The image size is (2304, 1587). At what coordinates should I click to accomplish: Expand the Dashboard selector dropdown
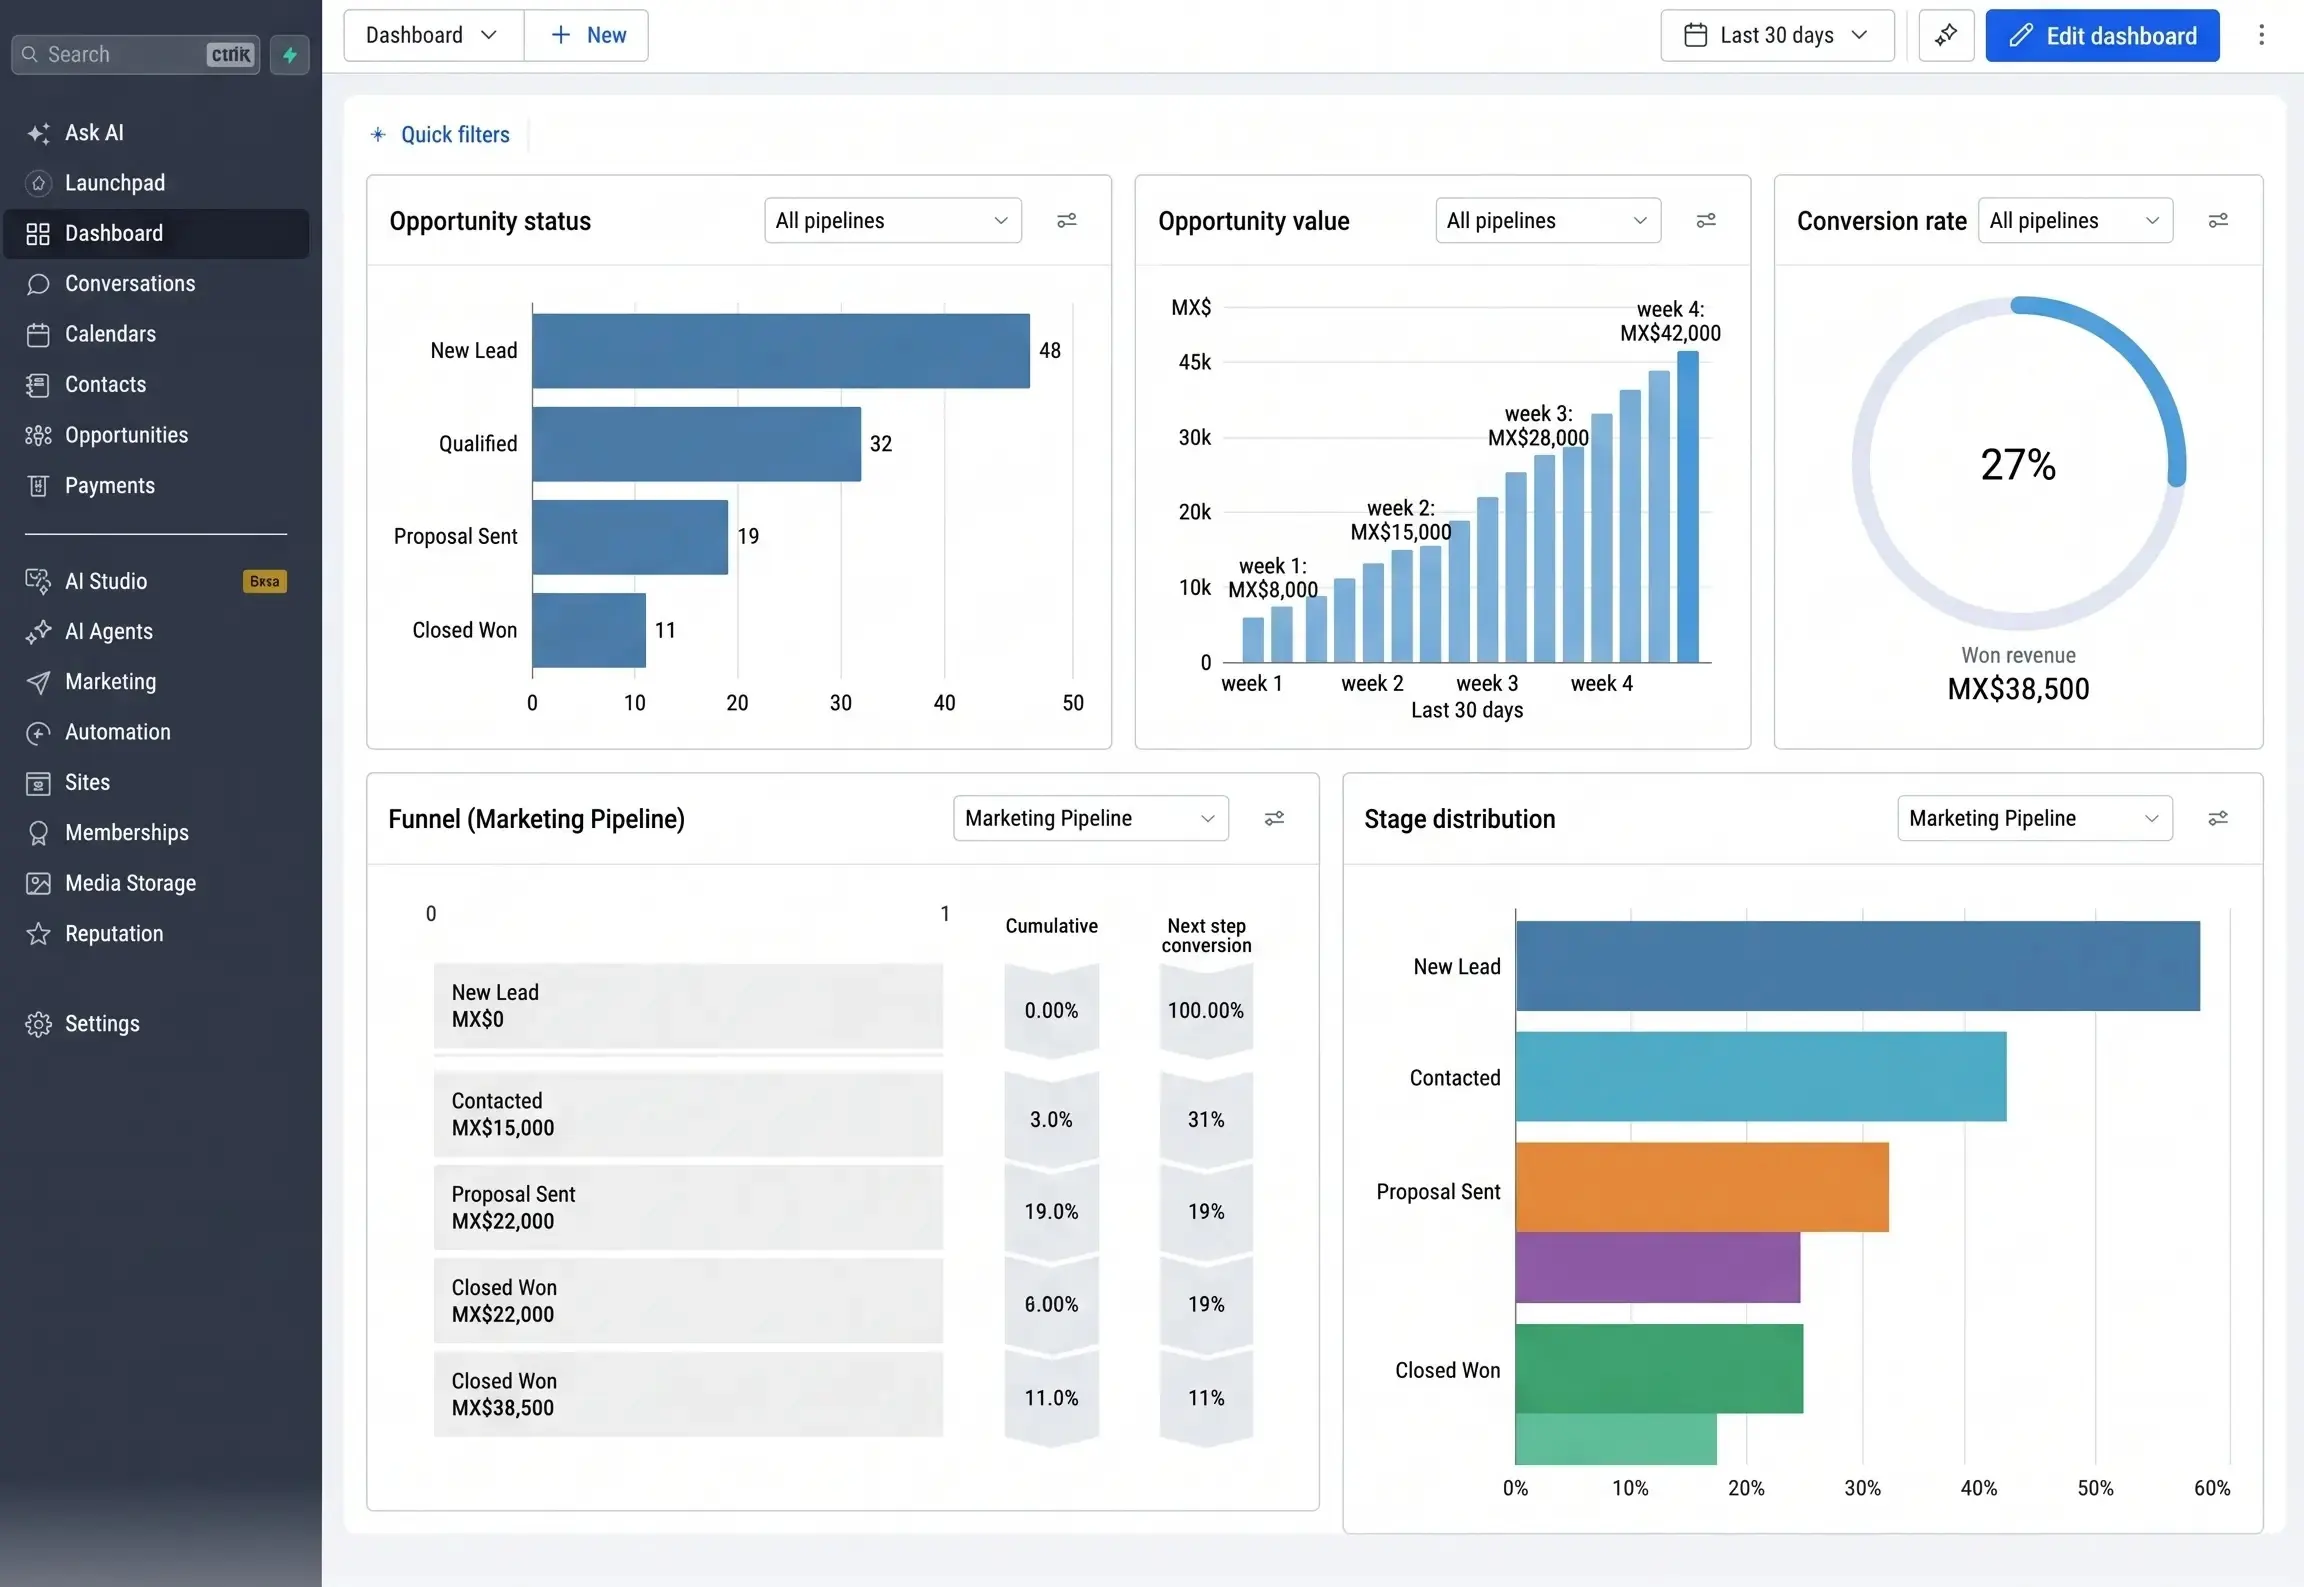coord(433,36)
